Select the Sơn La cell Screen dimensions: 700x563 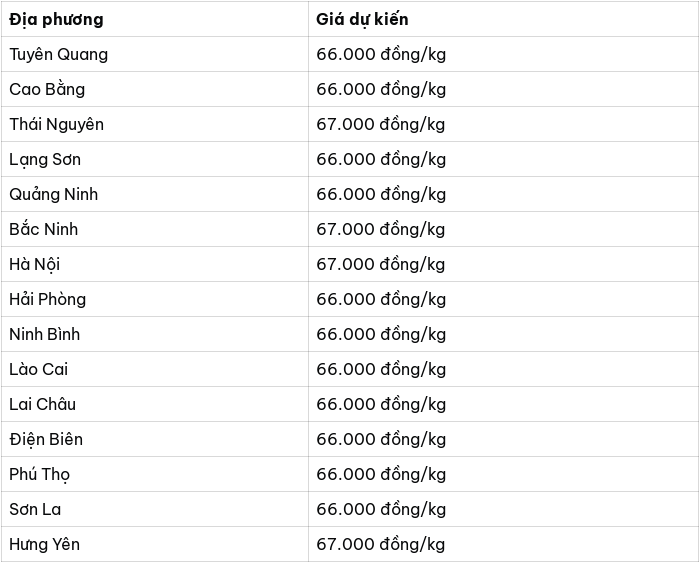point(154,509)
